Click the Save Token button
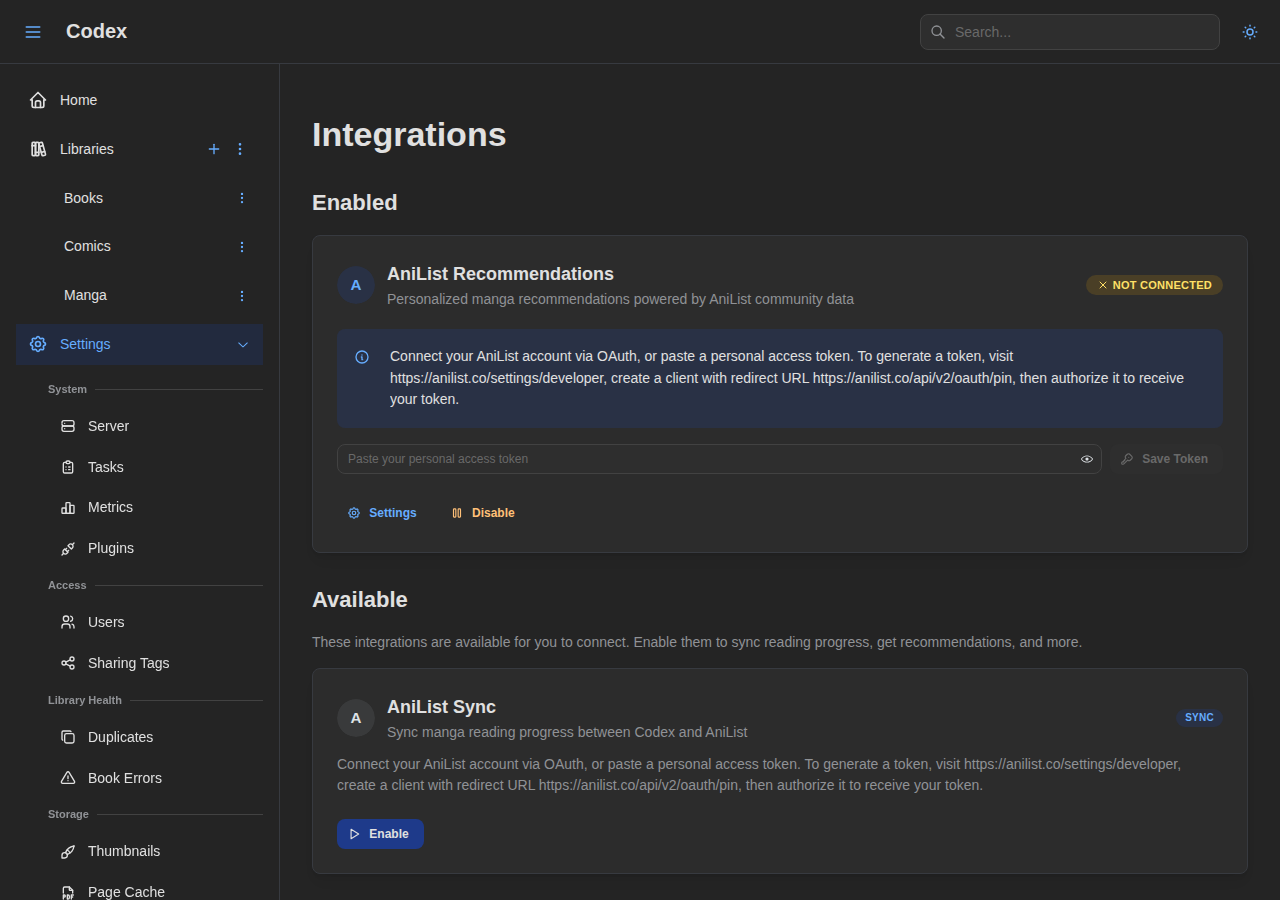The height and width of the screenshot is (900, 1280). [1166, 459]
